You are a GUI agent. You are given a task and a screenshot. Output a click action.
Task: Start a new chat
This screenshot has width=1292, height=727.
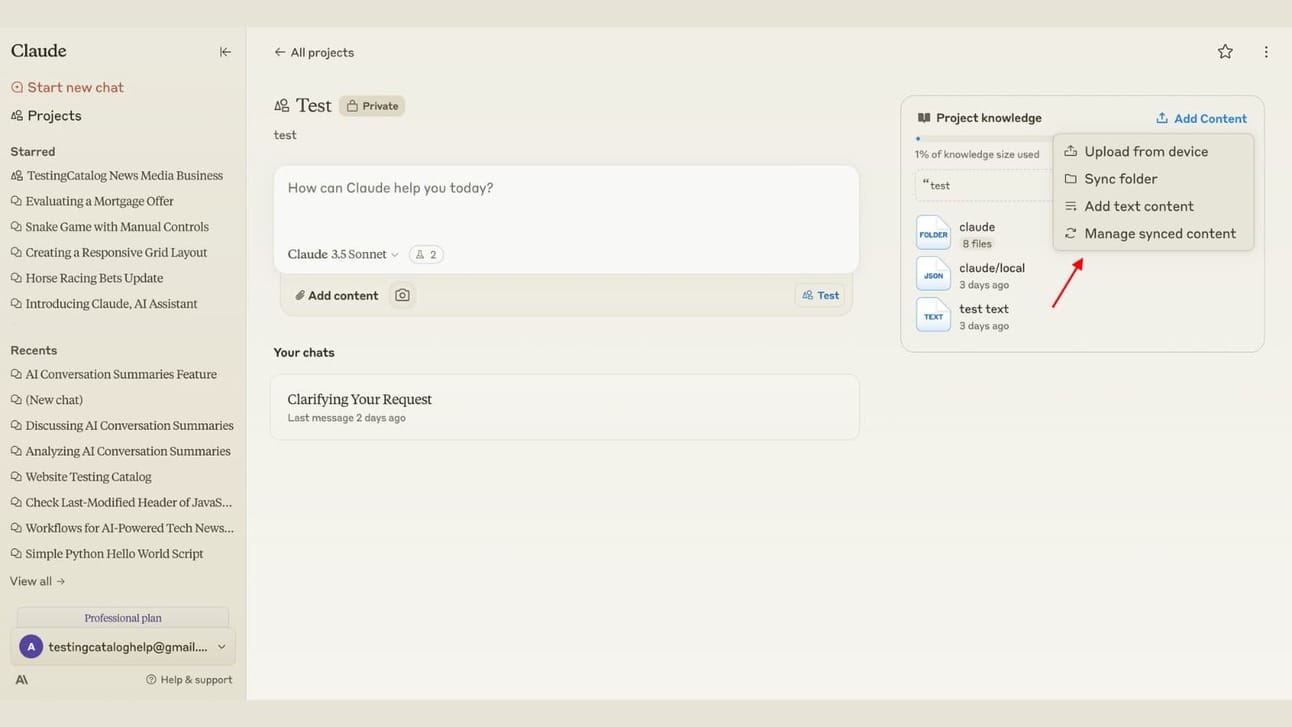coord(67,87)
